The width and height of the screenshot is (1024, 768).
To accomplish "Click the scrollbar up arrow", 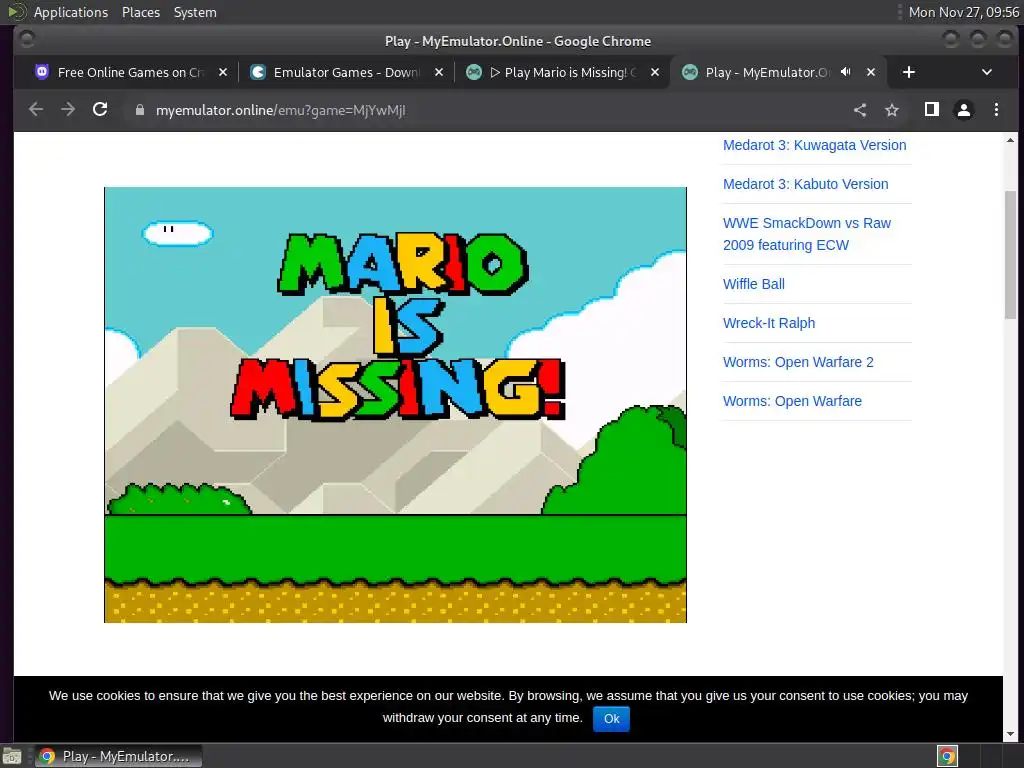I will point(1010,140).
